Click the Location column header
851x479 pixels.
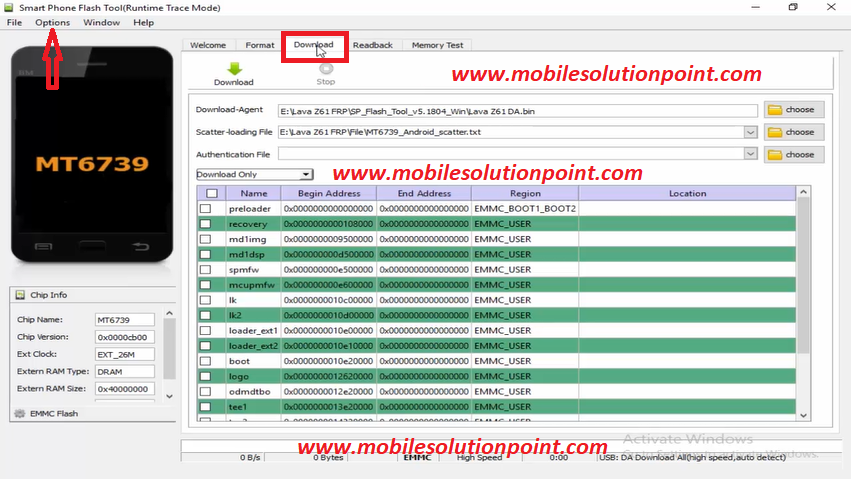coord(688,193)
